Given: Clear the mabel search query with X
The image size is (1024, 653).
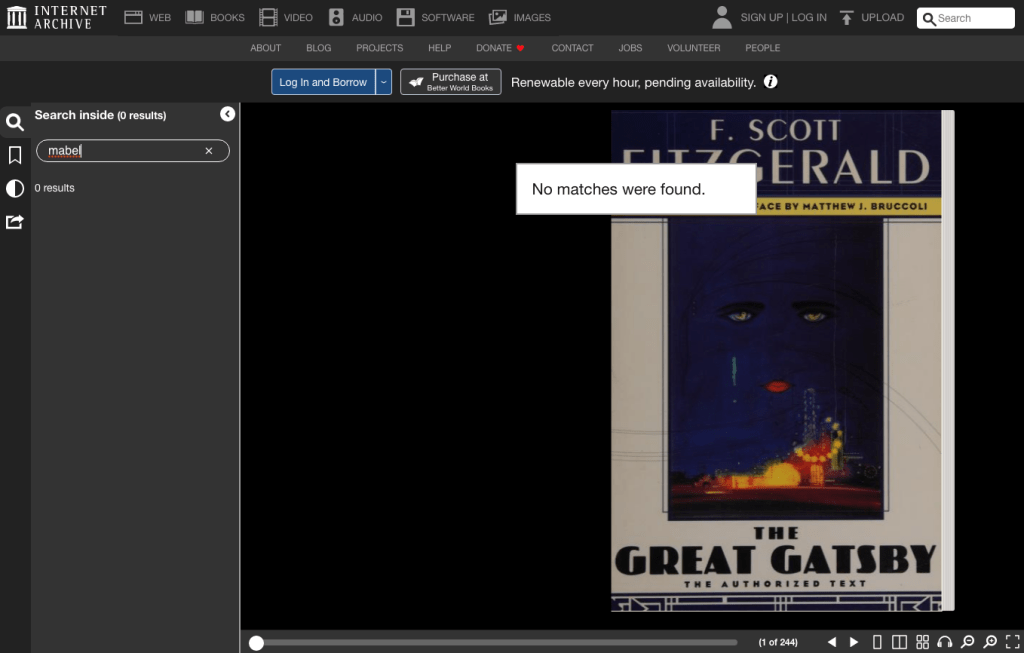Looking at the screenshot, I should (208, 150).
